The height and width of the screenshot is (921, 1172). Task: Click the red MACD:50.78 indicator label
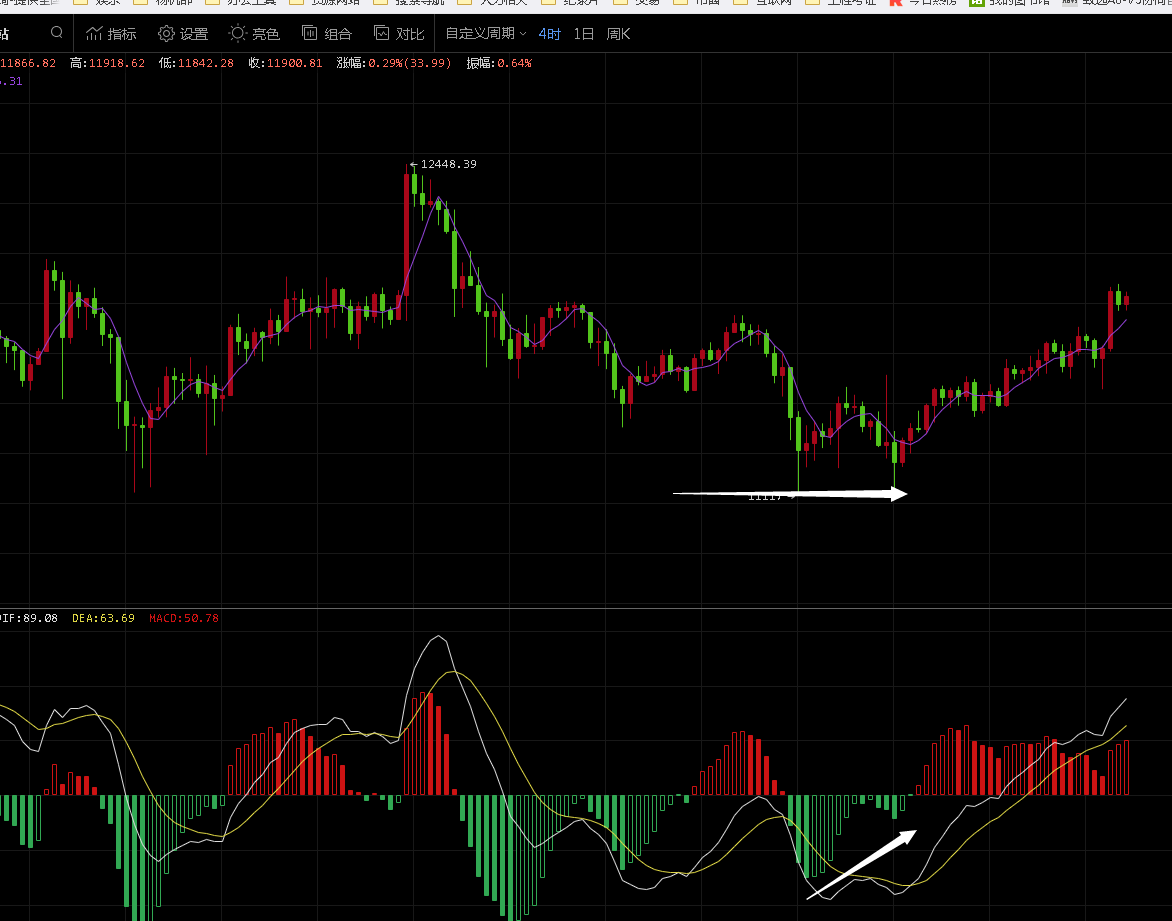click(183, 618)
